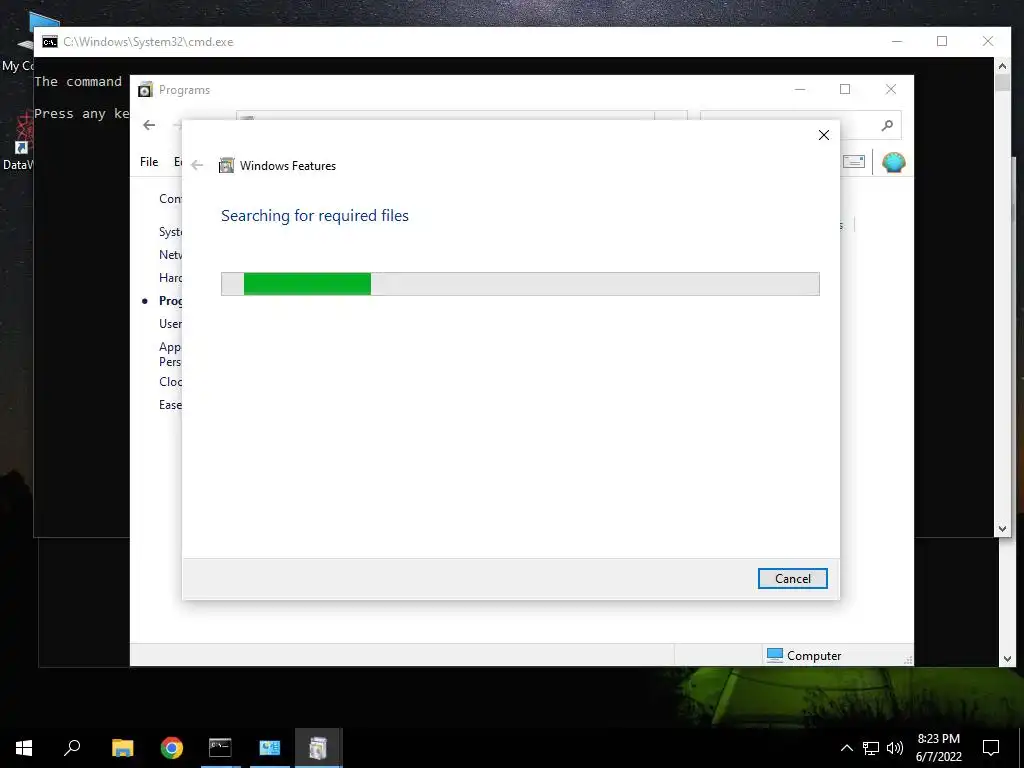
Task: Click Computer icon in status bar
Action: point(775,655)
